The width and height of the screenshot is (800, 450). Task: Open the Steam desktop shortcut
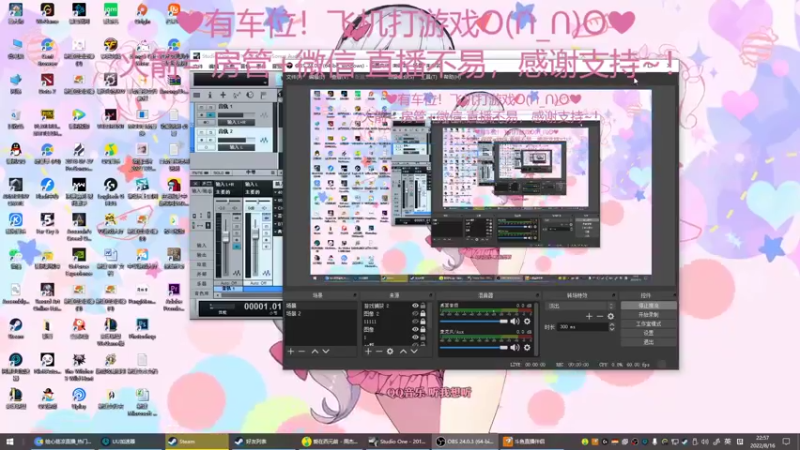click(15, 329)
